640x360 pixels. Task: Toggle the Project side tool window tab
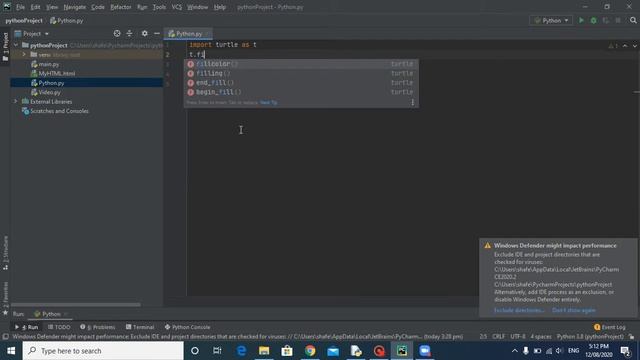pyautogui.click(x=5, y=47)
